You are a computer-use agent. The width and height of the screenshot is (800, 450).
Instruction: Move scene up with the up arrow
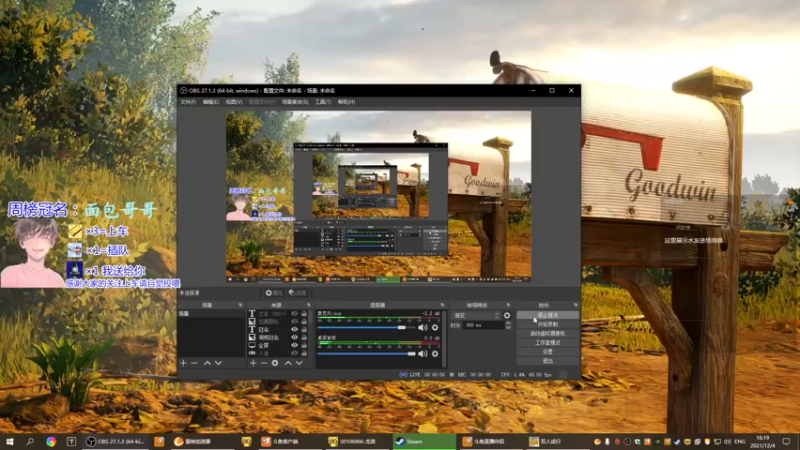[x=207, y=363]
